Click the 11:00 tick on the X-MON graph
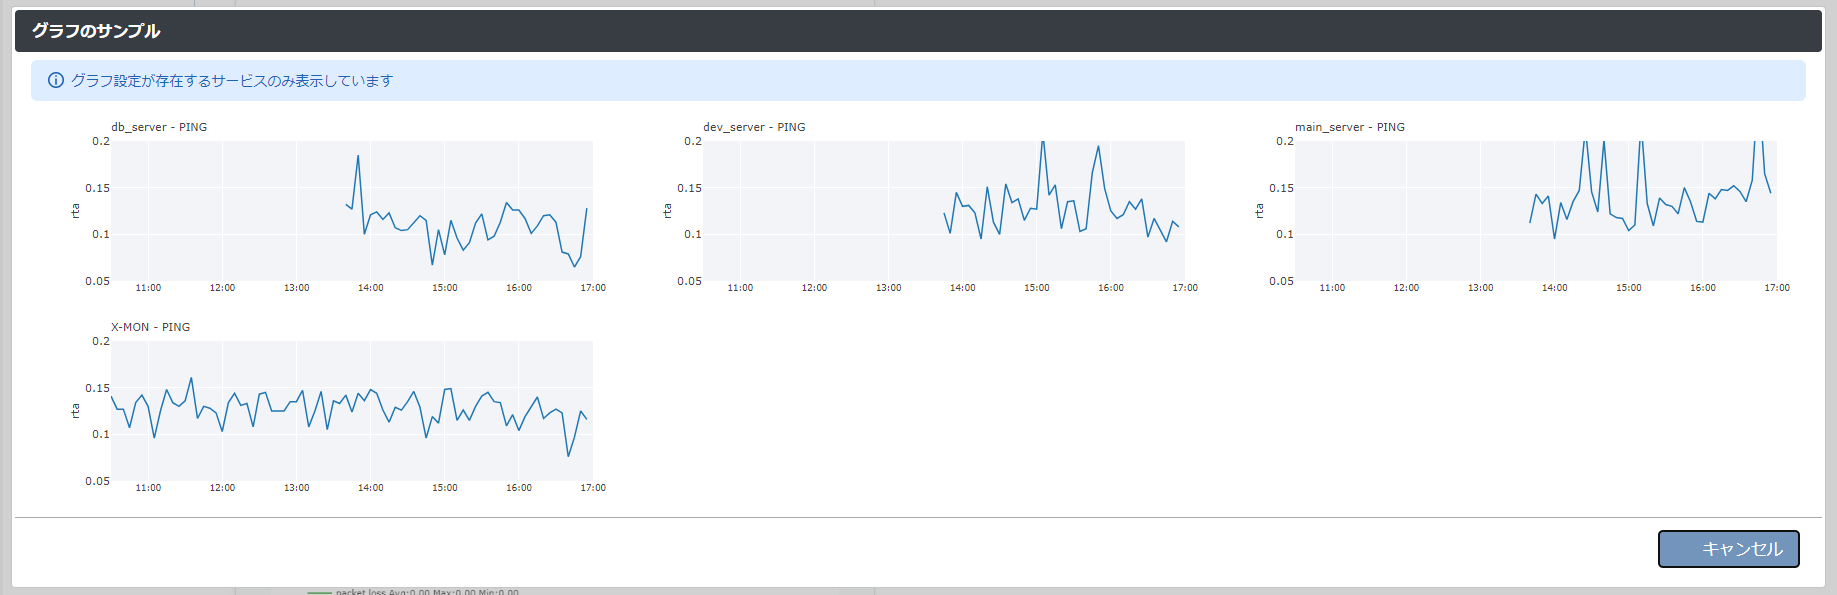Screen dimensions: 1837x595 coord(148,488)
